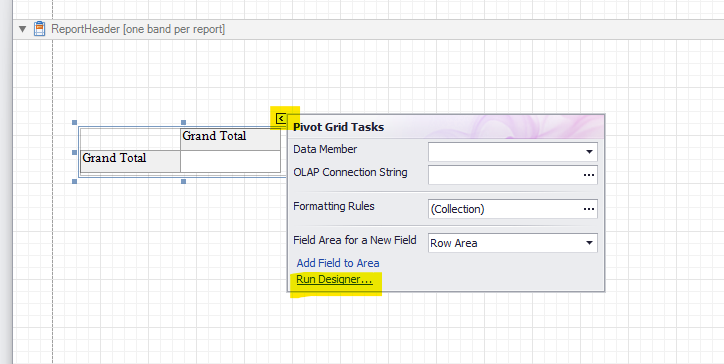Screen dimensions: 724x364
Task: Collapse the ReportHeader band triangle
Action: pyautogui.click(x=23, y=30)
